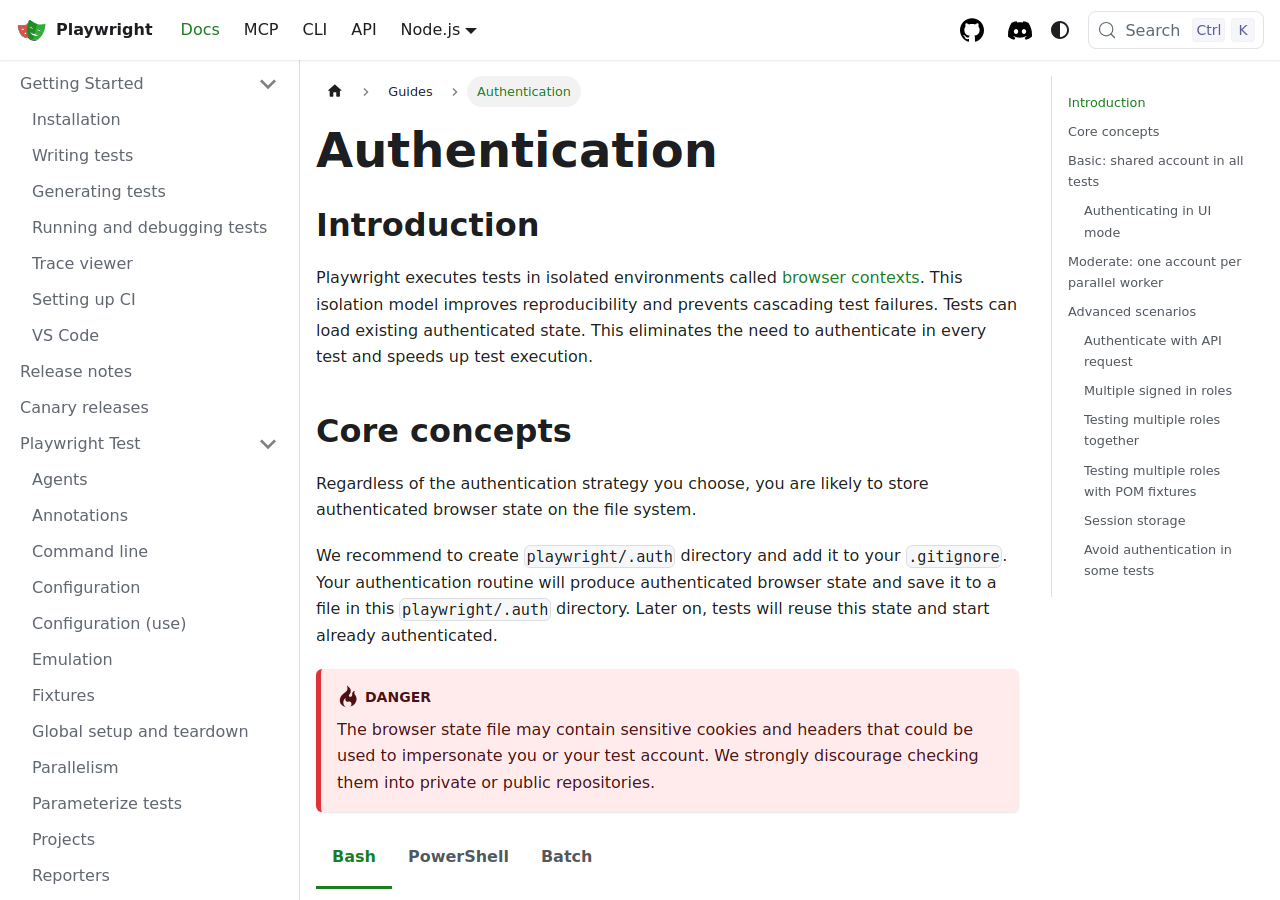Open Reporters in the sidebar

71,876
